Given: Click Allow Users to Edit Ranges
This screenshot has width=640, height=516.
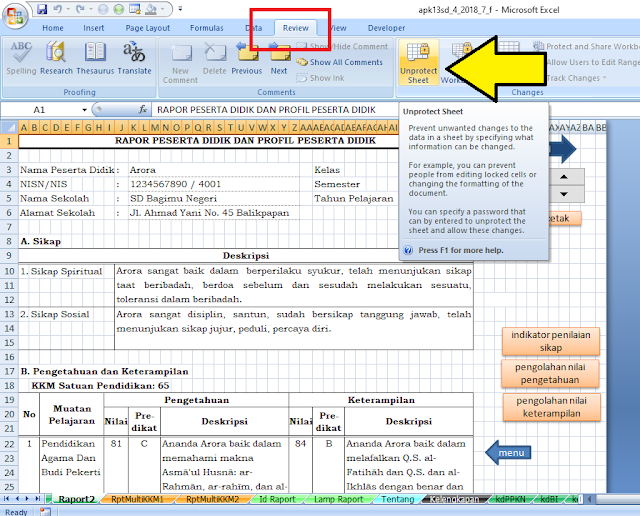Looking at the screenshot, I should coord(592,62).
